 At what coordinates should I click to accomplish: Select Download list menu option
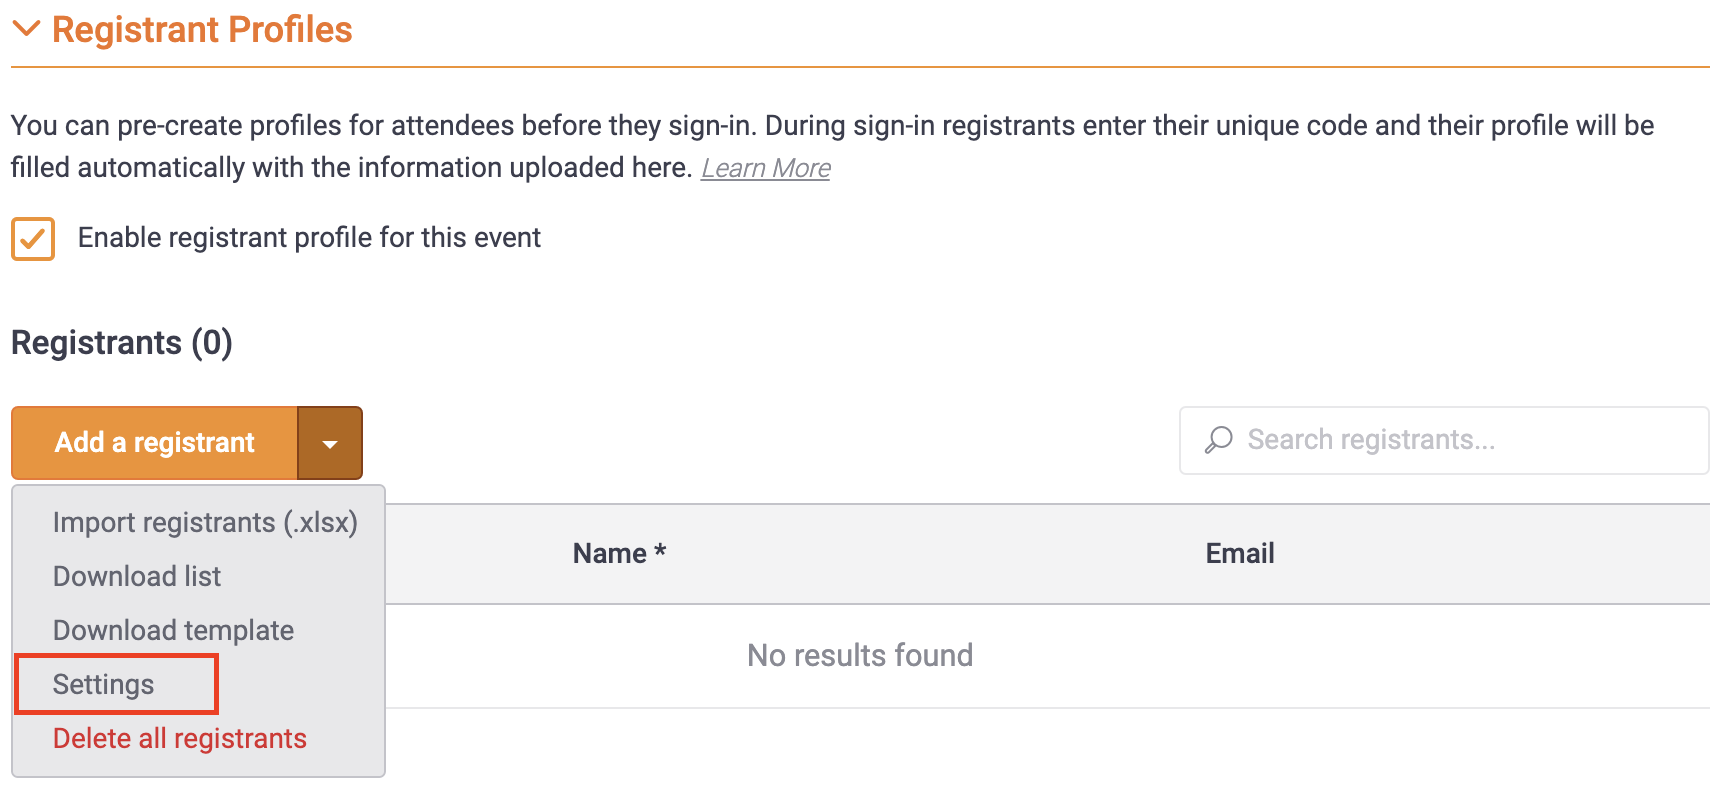click(x=137, y=577)
